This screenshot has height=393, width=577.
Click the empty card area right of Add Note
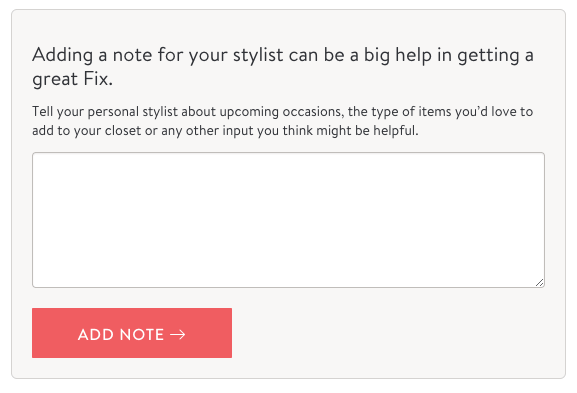tap(397, 333)
